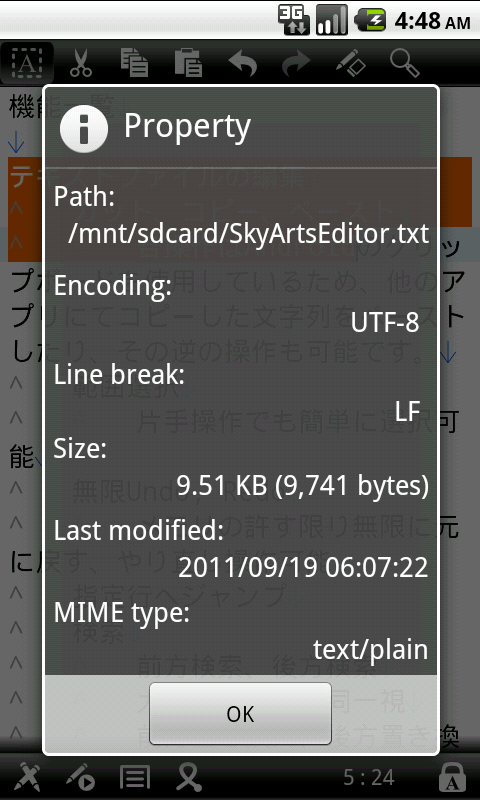Tap the file path /mnt/sdcard/SkyArtsEditor.txt

pos(248,234)
